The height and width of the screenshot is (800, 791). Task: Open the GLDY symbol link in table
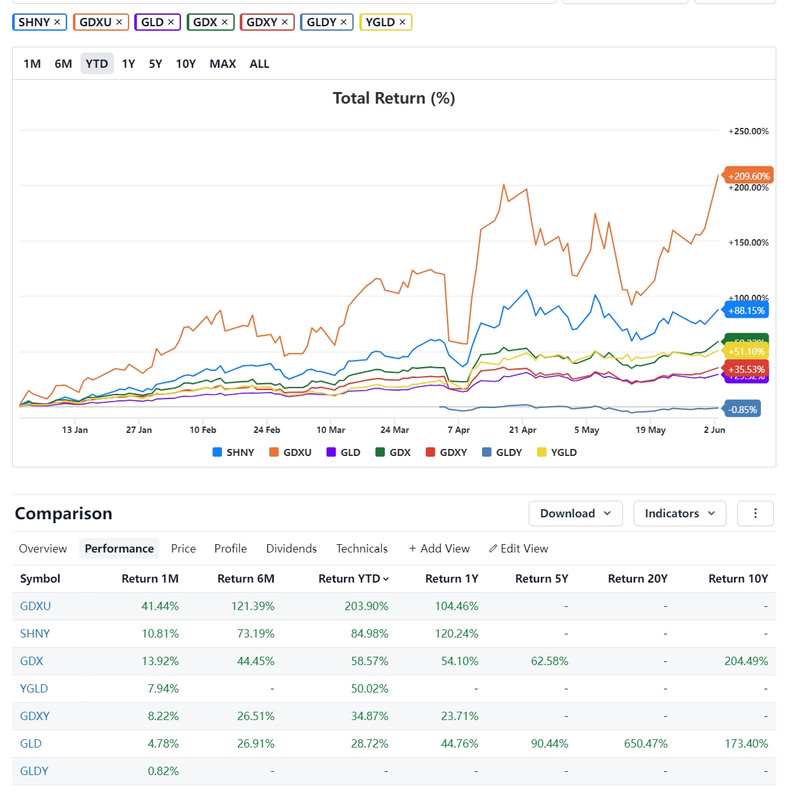(34, 771)
